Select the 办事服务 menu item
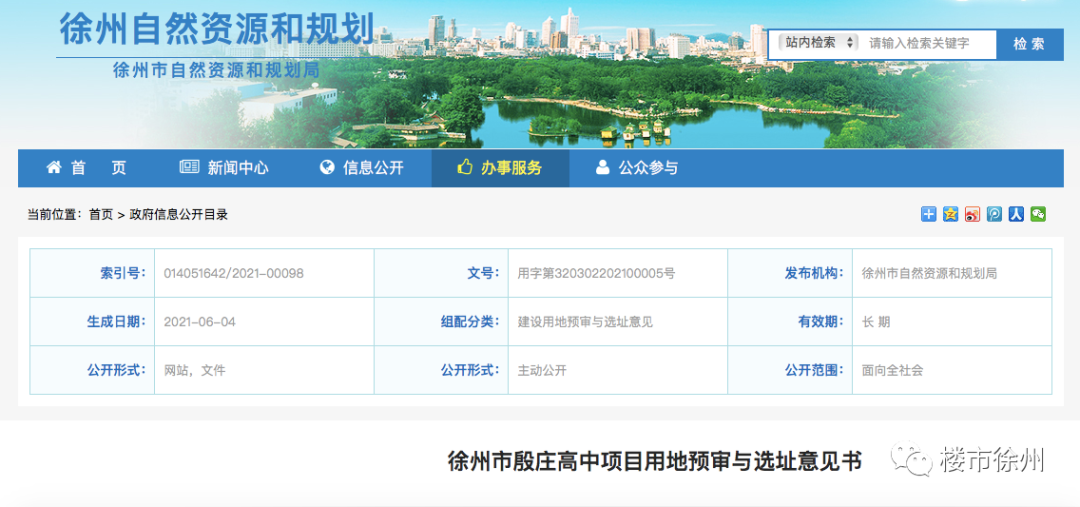The height and width of the screenshot is (507, 1080). click(500, 168)
